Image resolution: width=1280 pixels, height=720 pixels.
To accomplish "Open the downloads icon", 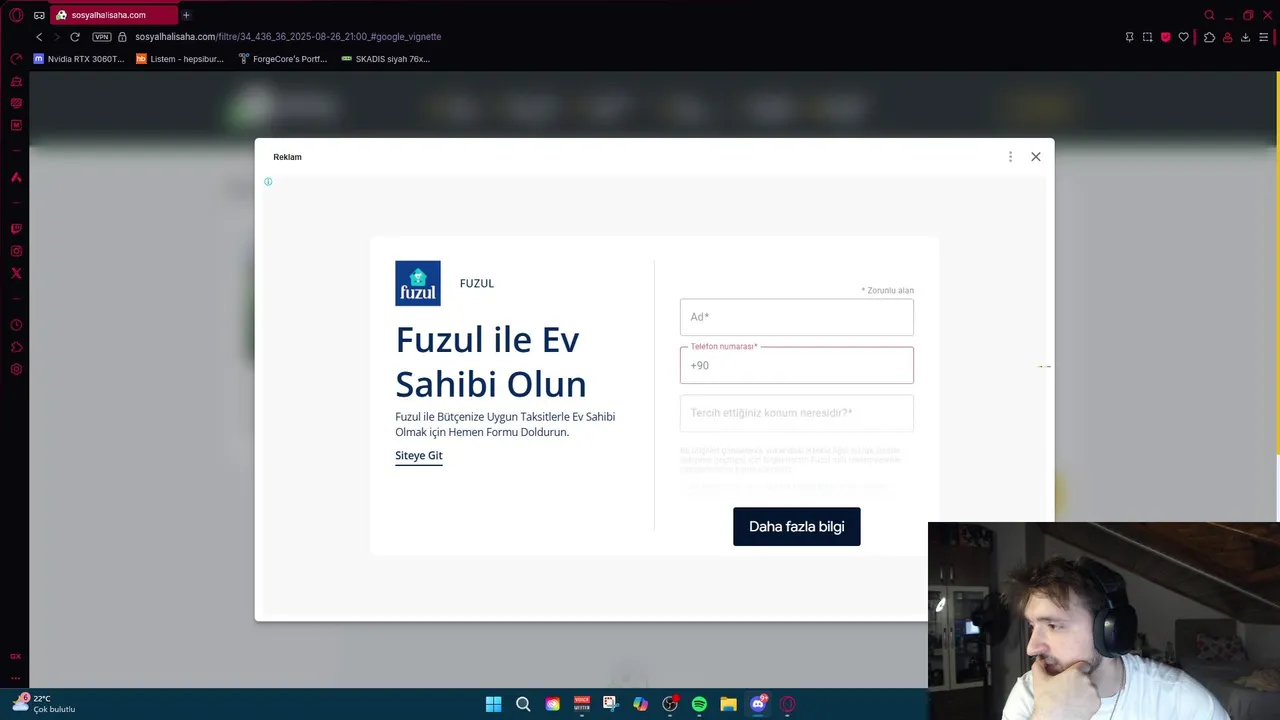I will tap(1245, 37).
